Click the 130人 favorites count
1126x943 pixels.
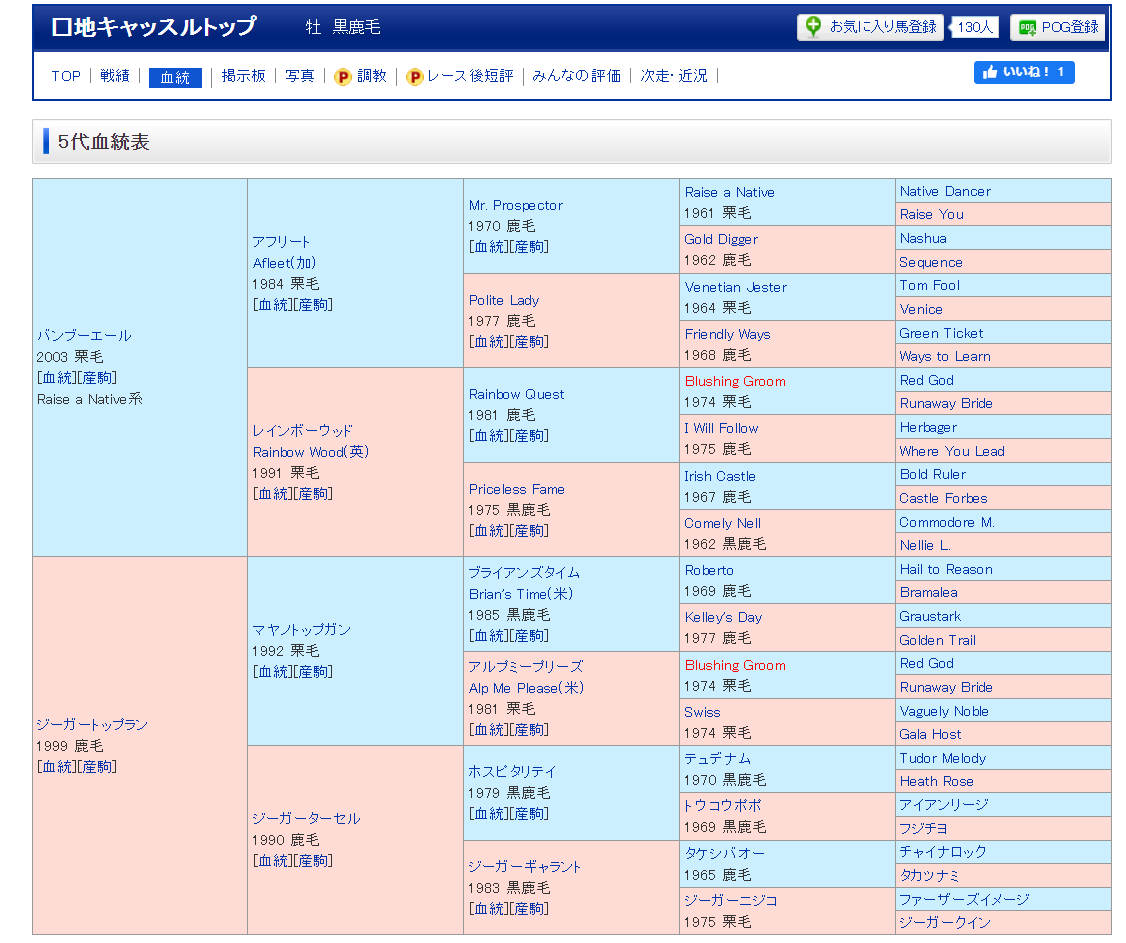point(974,28)
